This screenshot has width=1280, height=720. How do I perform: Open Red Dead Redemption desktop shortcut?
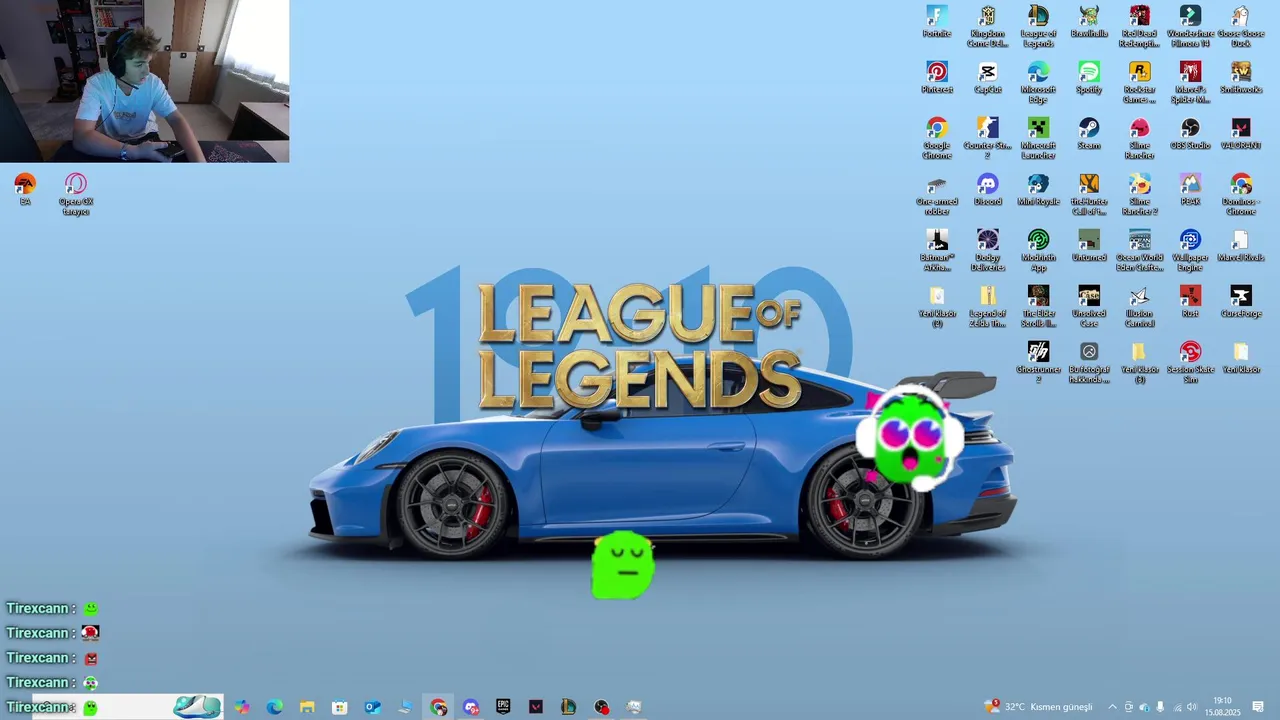pyautogui.click(x=1140, y=27)
